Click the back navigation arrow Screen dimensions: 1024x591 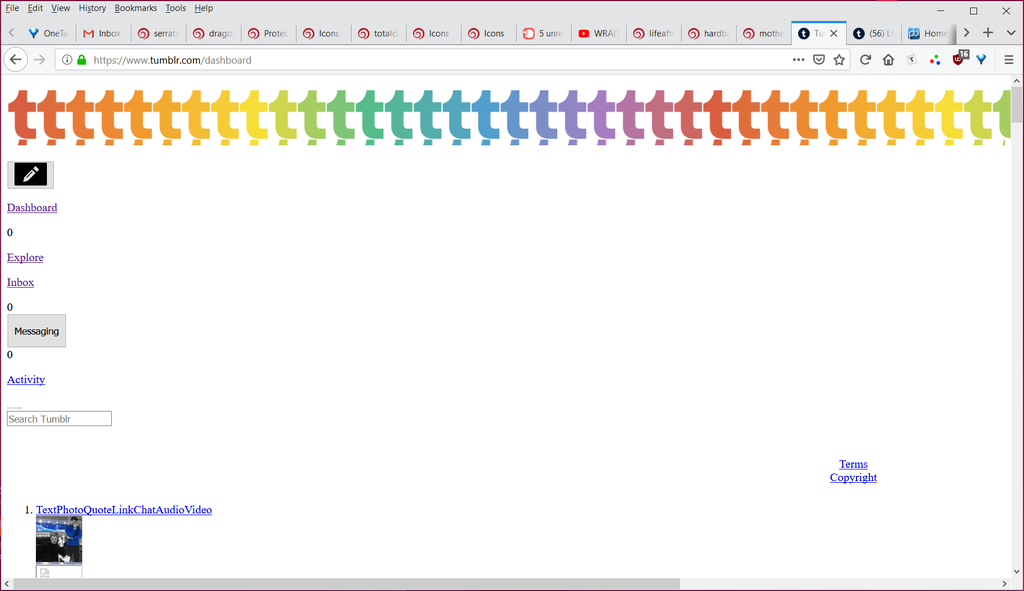point(16,59)
